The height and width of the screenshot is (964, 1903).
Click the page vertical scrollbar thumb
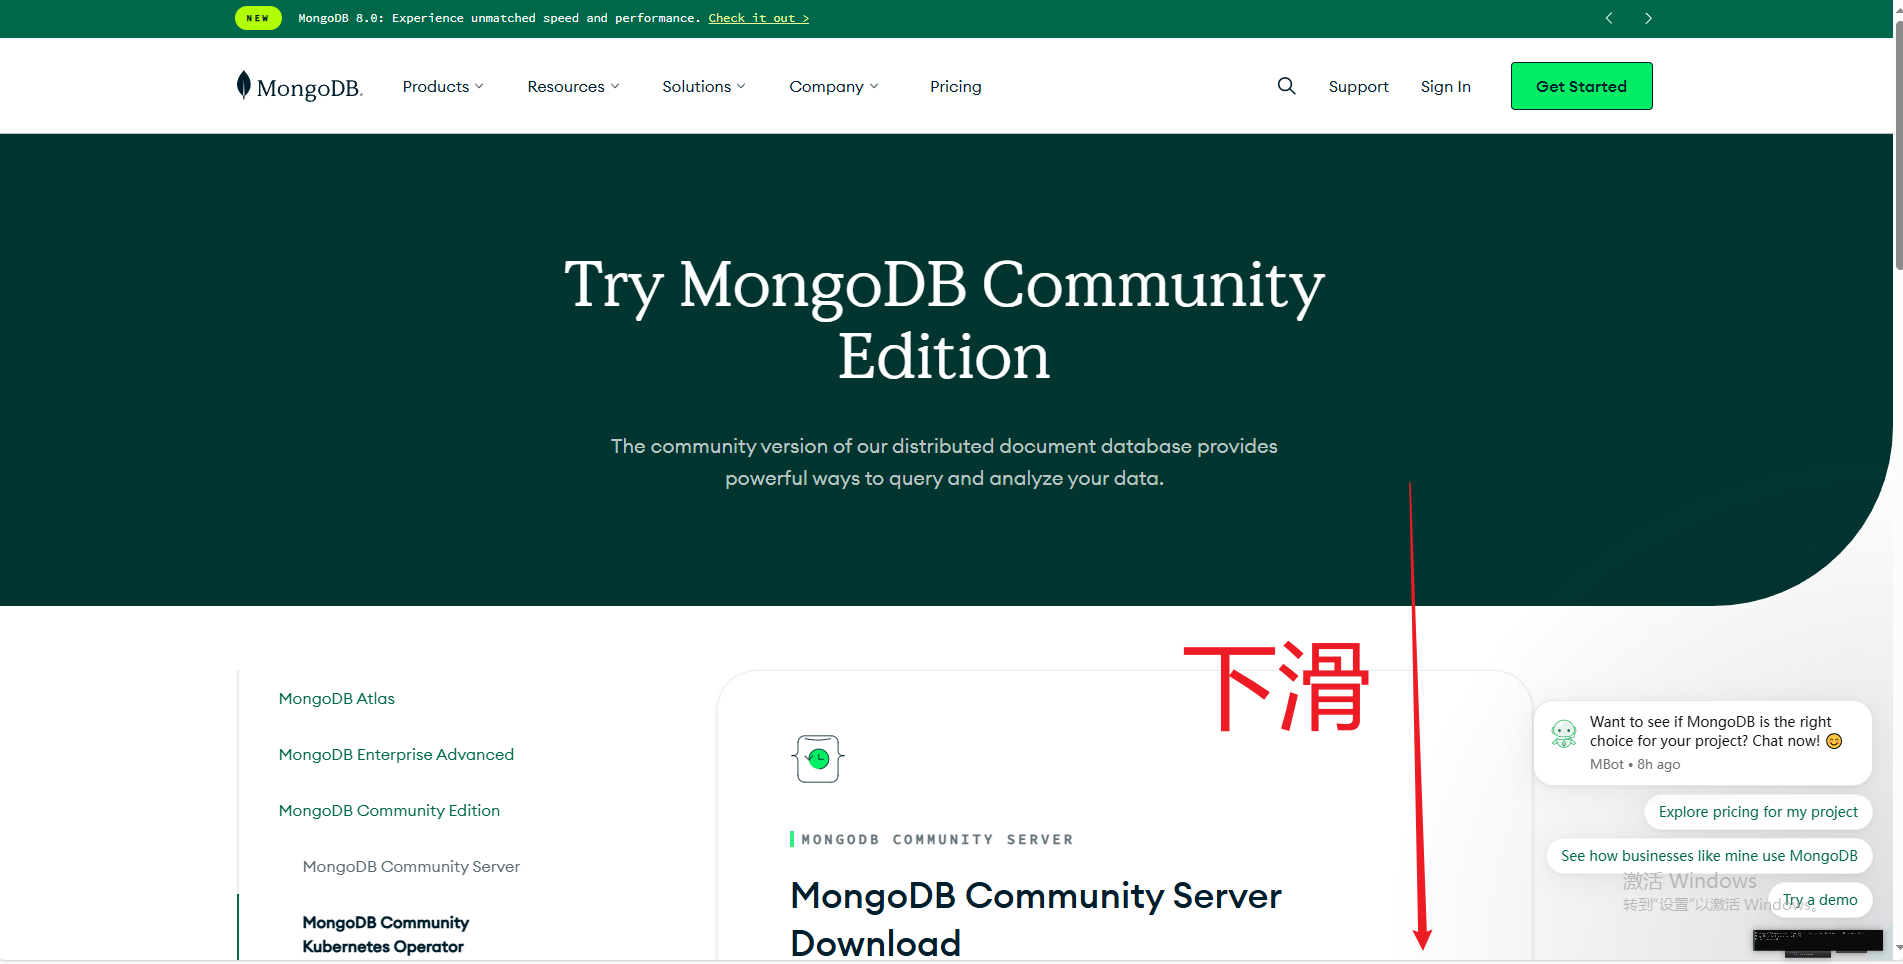click(x=1897, y=145)
